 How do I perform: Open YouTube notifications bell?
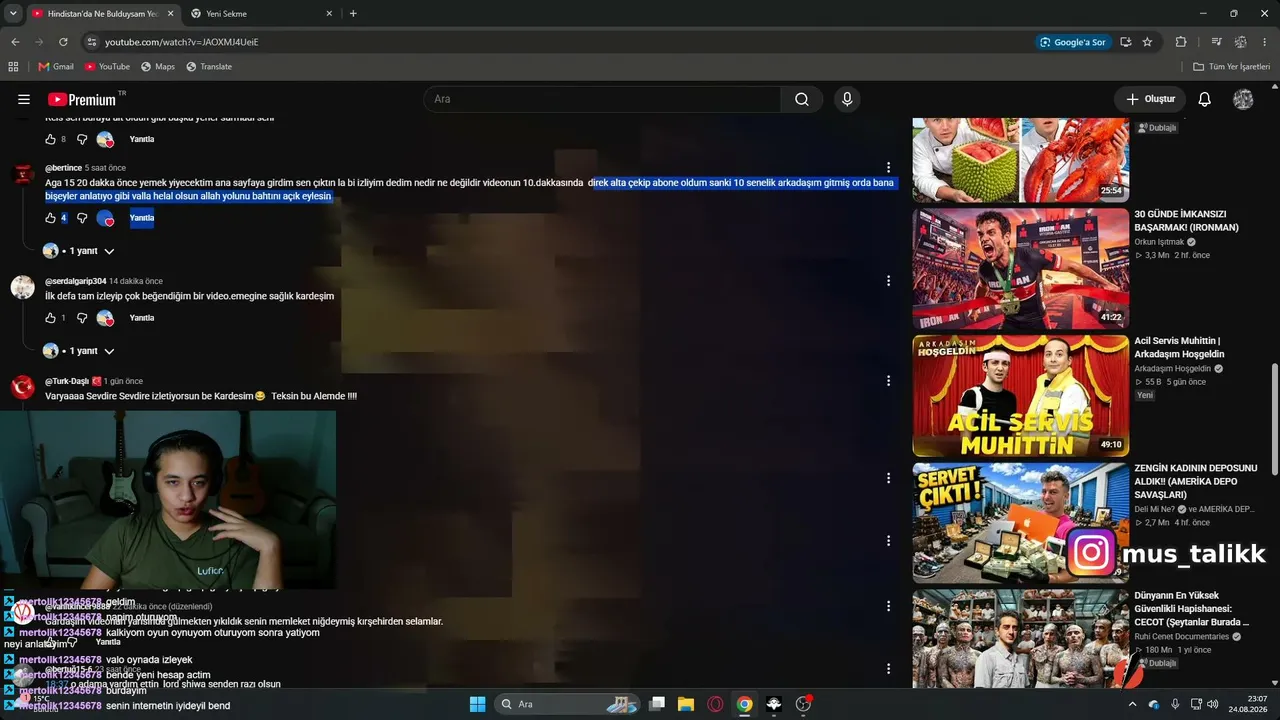coord(1205,99)
